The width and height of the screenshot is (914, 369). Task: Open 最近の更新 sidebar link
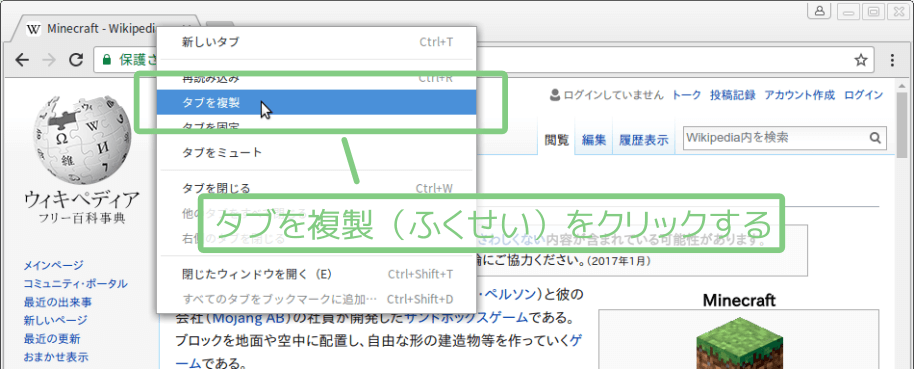tap(52, 339)
